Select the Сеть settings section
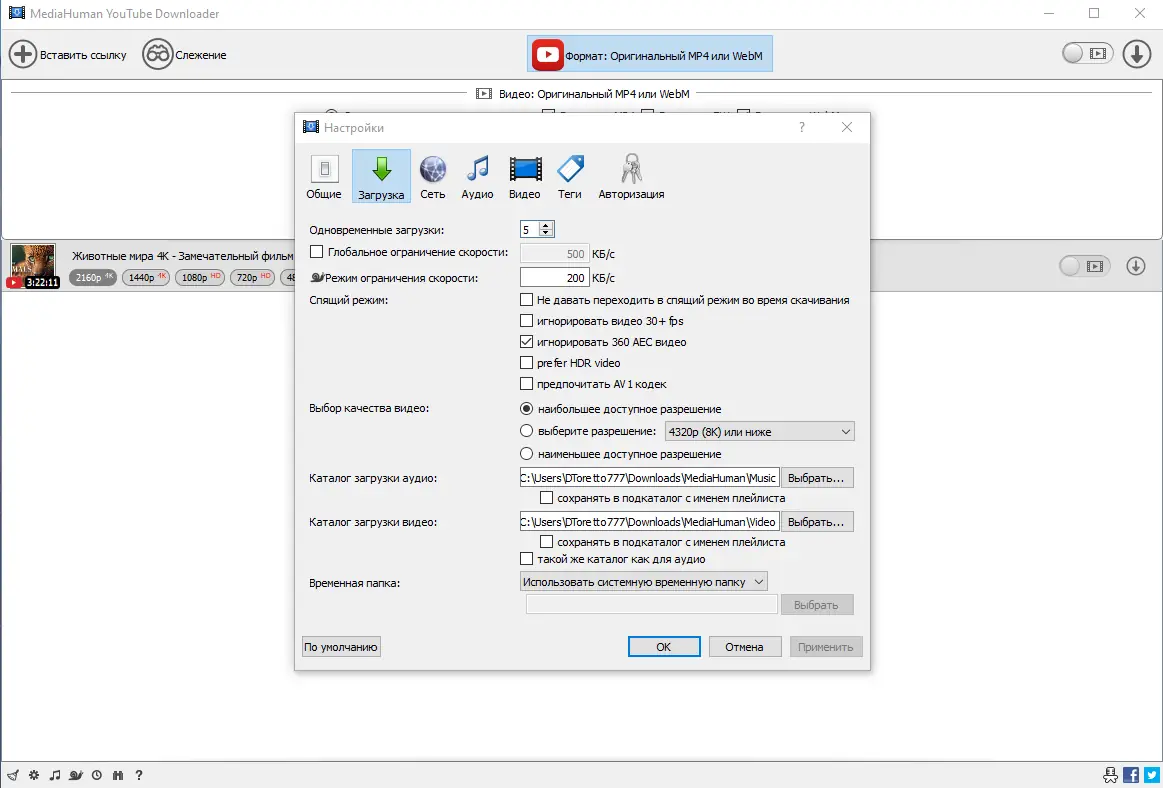Viewport: 1163px width, 788px height. click(x=432, y=176)
